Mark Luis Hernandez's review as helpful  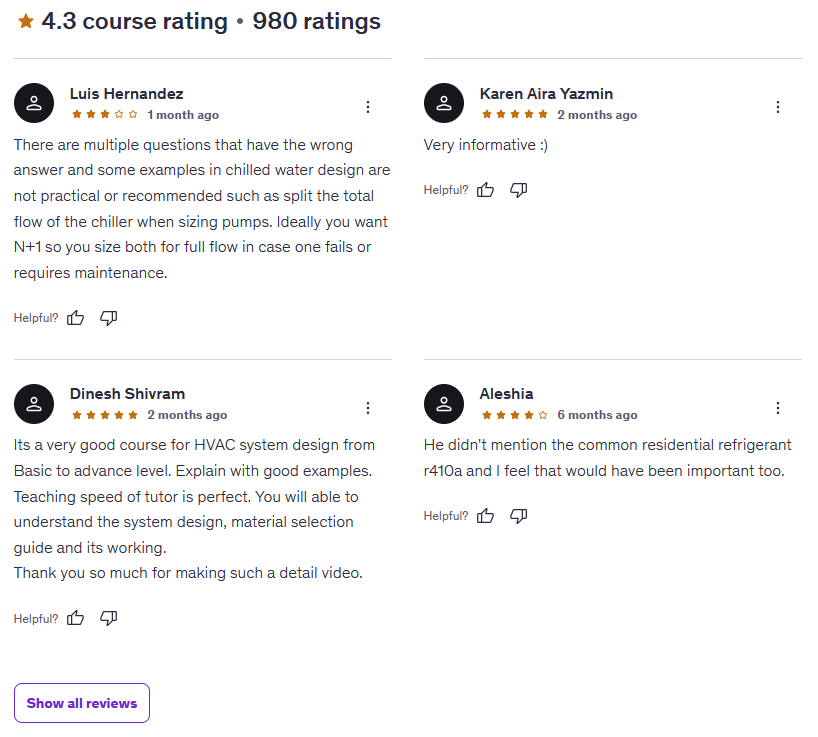(76, 318)
